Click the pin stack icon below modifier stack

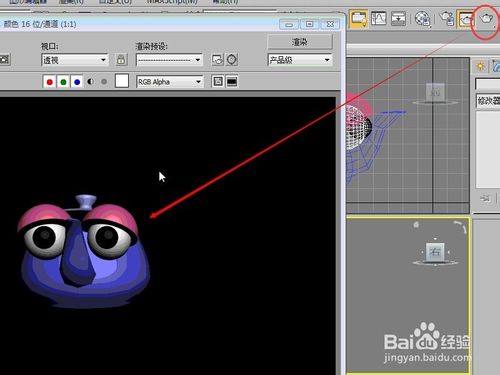[485, 199]
